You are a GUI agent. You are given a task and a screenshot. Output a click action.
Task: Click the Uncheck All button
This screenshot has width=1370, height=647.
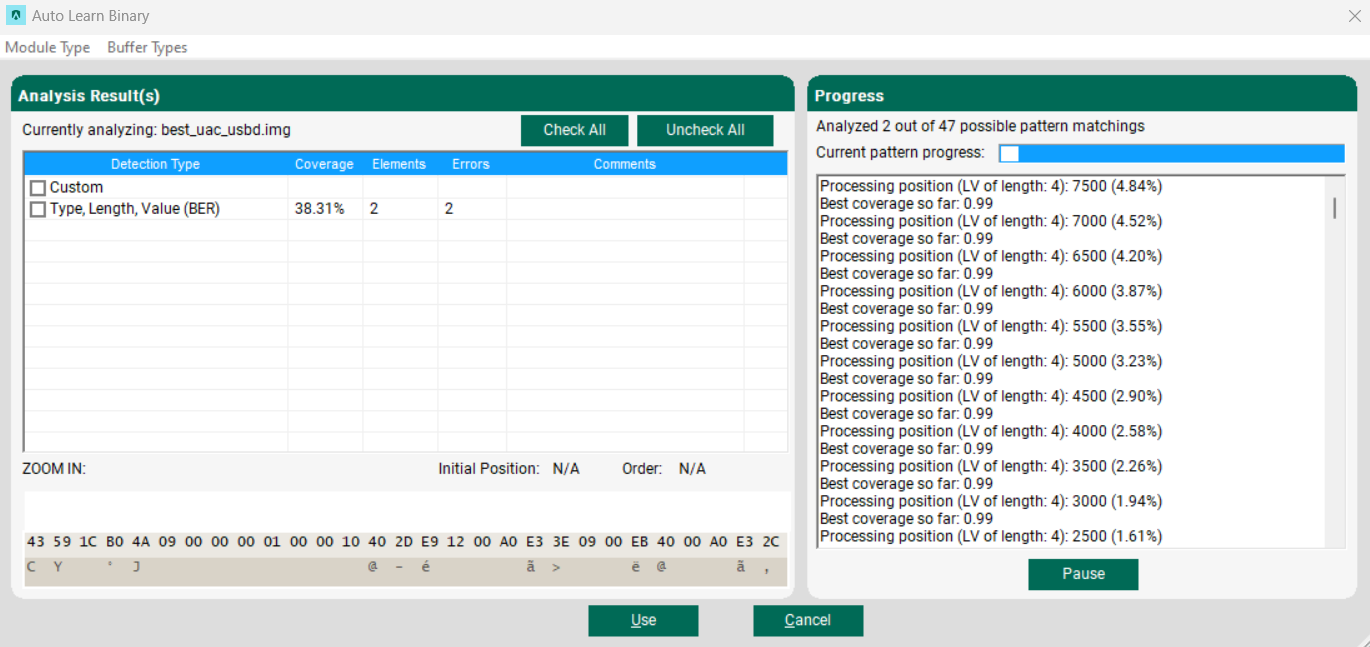[x=705, y=130]
